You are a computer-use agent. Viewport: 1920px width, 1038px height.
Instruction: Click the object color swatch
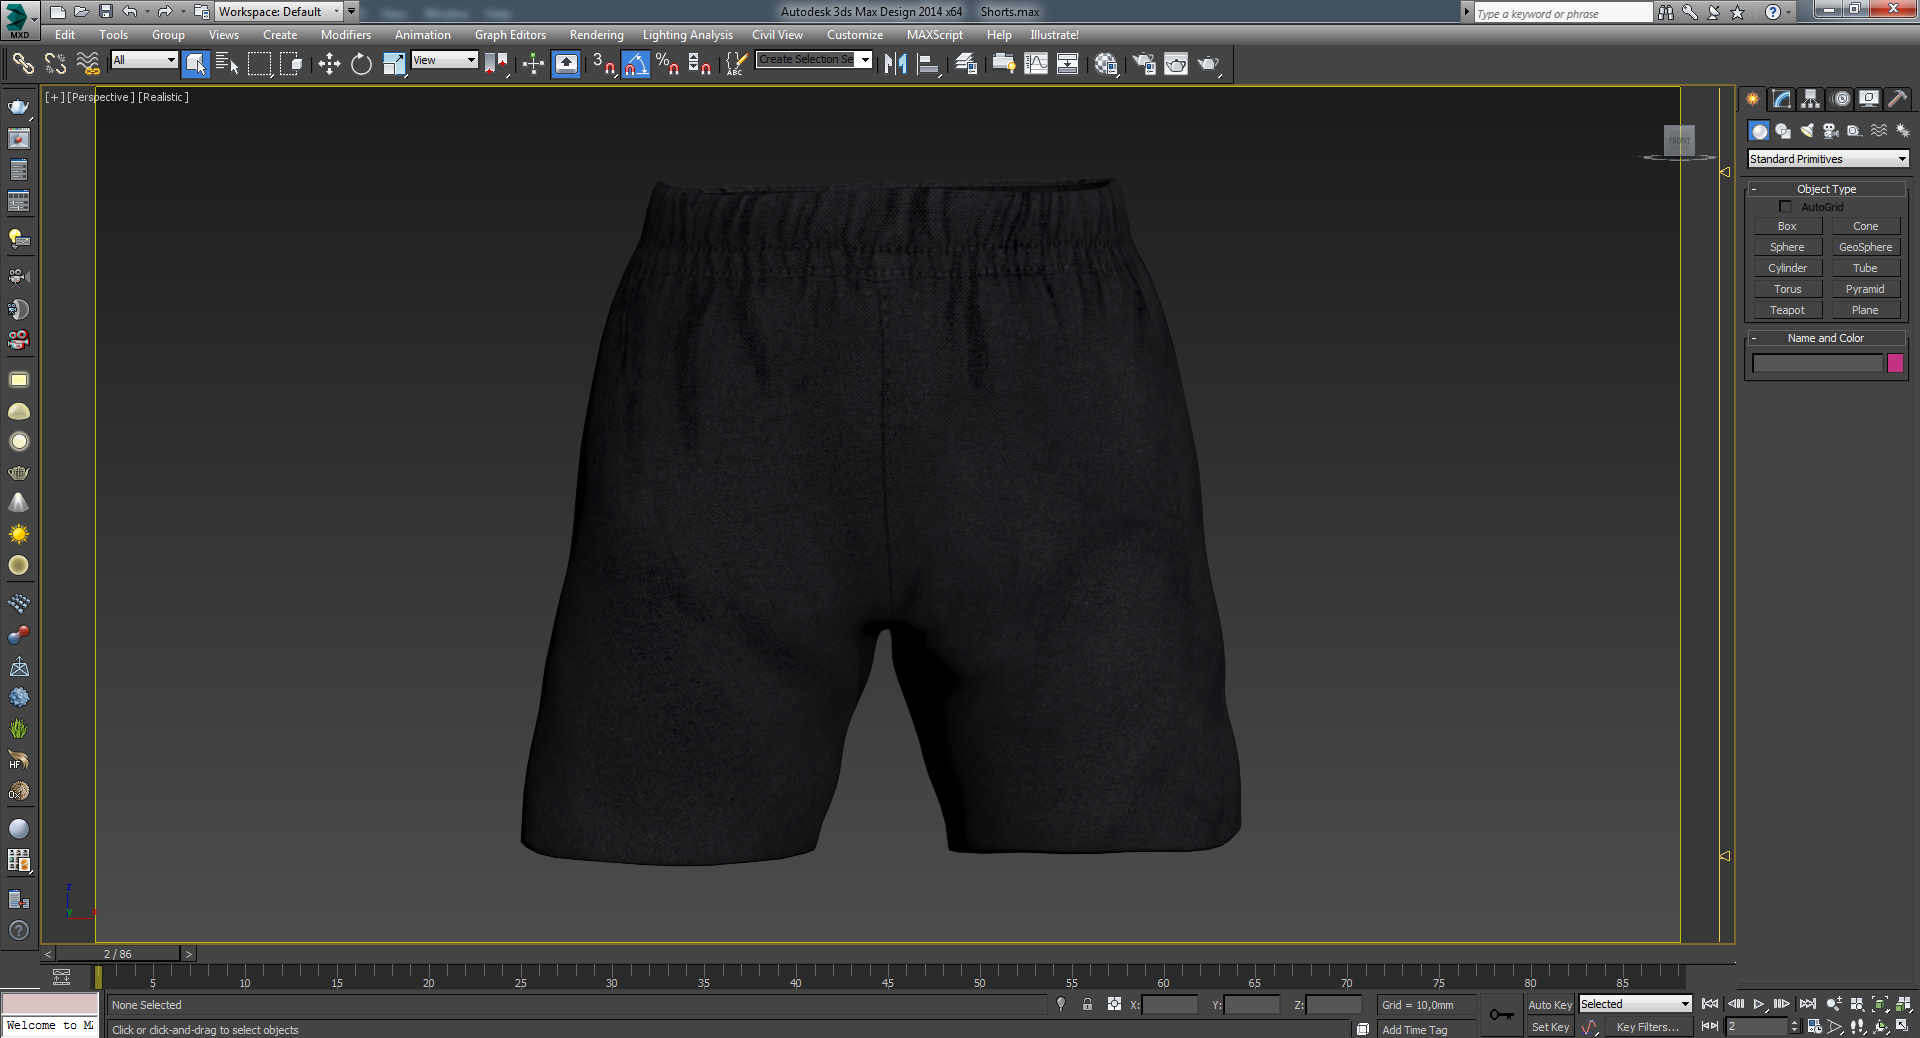tap(1895, 364)
